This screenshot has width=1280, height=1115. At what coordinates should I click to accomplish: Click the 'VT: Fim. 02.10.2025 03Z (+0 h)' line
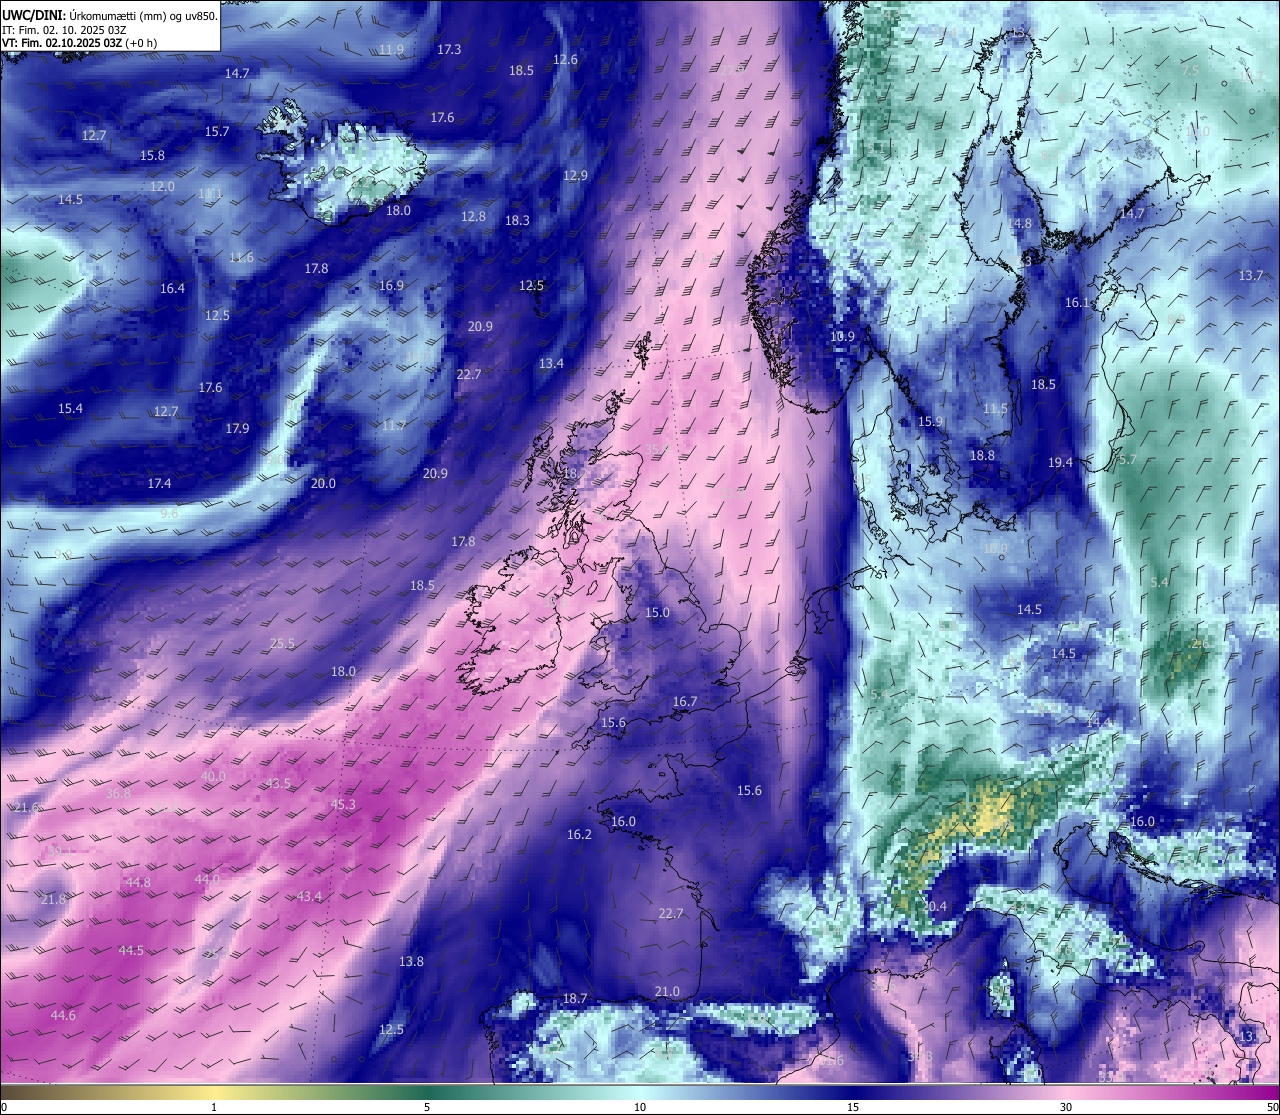(79, 43)
